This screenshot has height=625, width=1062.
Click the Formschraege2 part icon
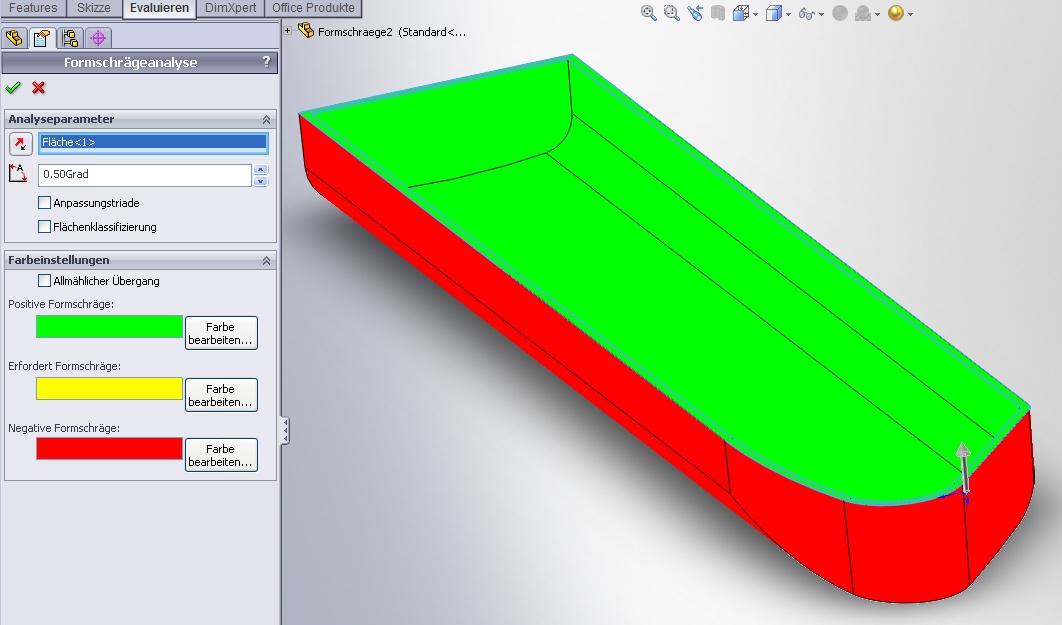click(x=306, y=30)
